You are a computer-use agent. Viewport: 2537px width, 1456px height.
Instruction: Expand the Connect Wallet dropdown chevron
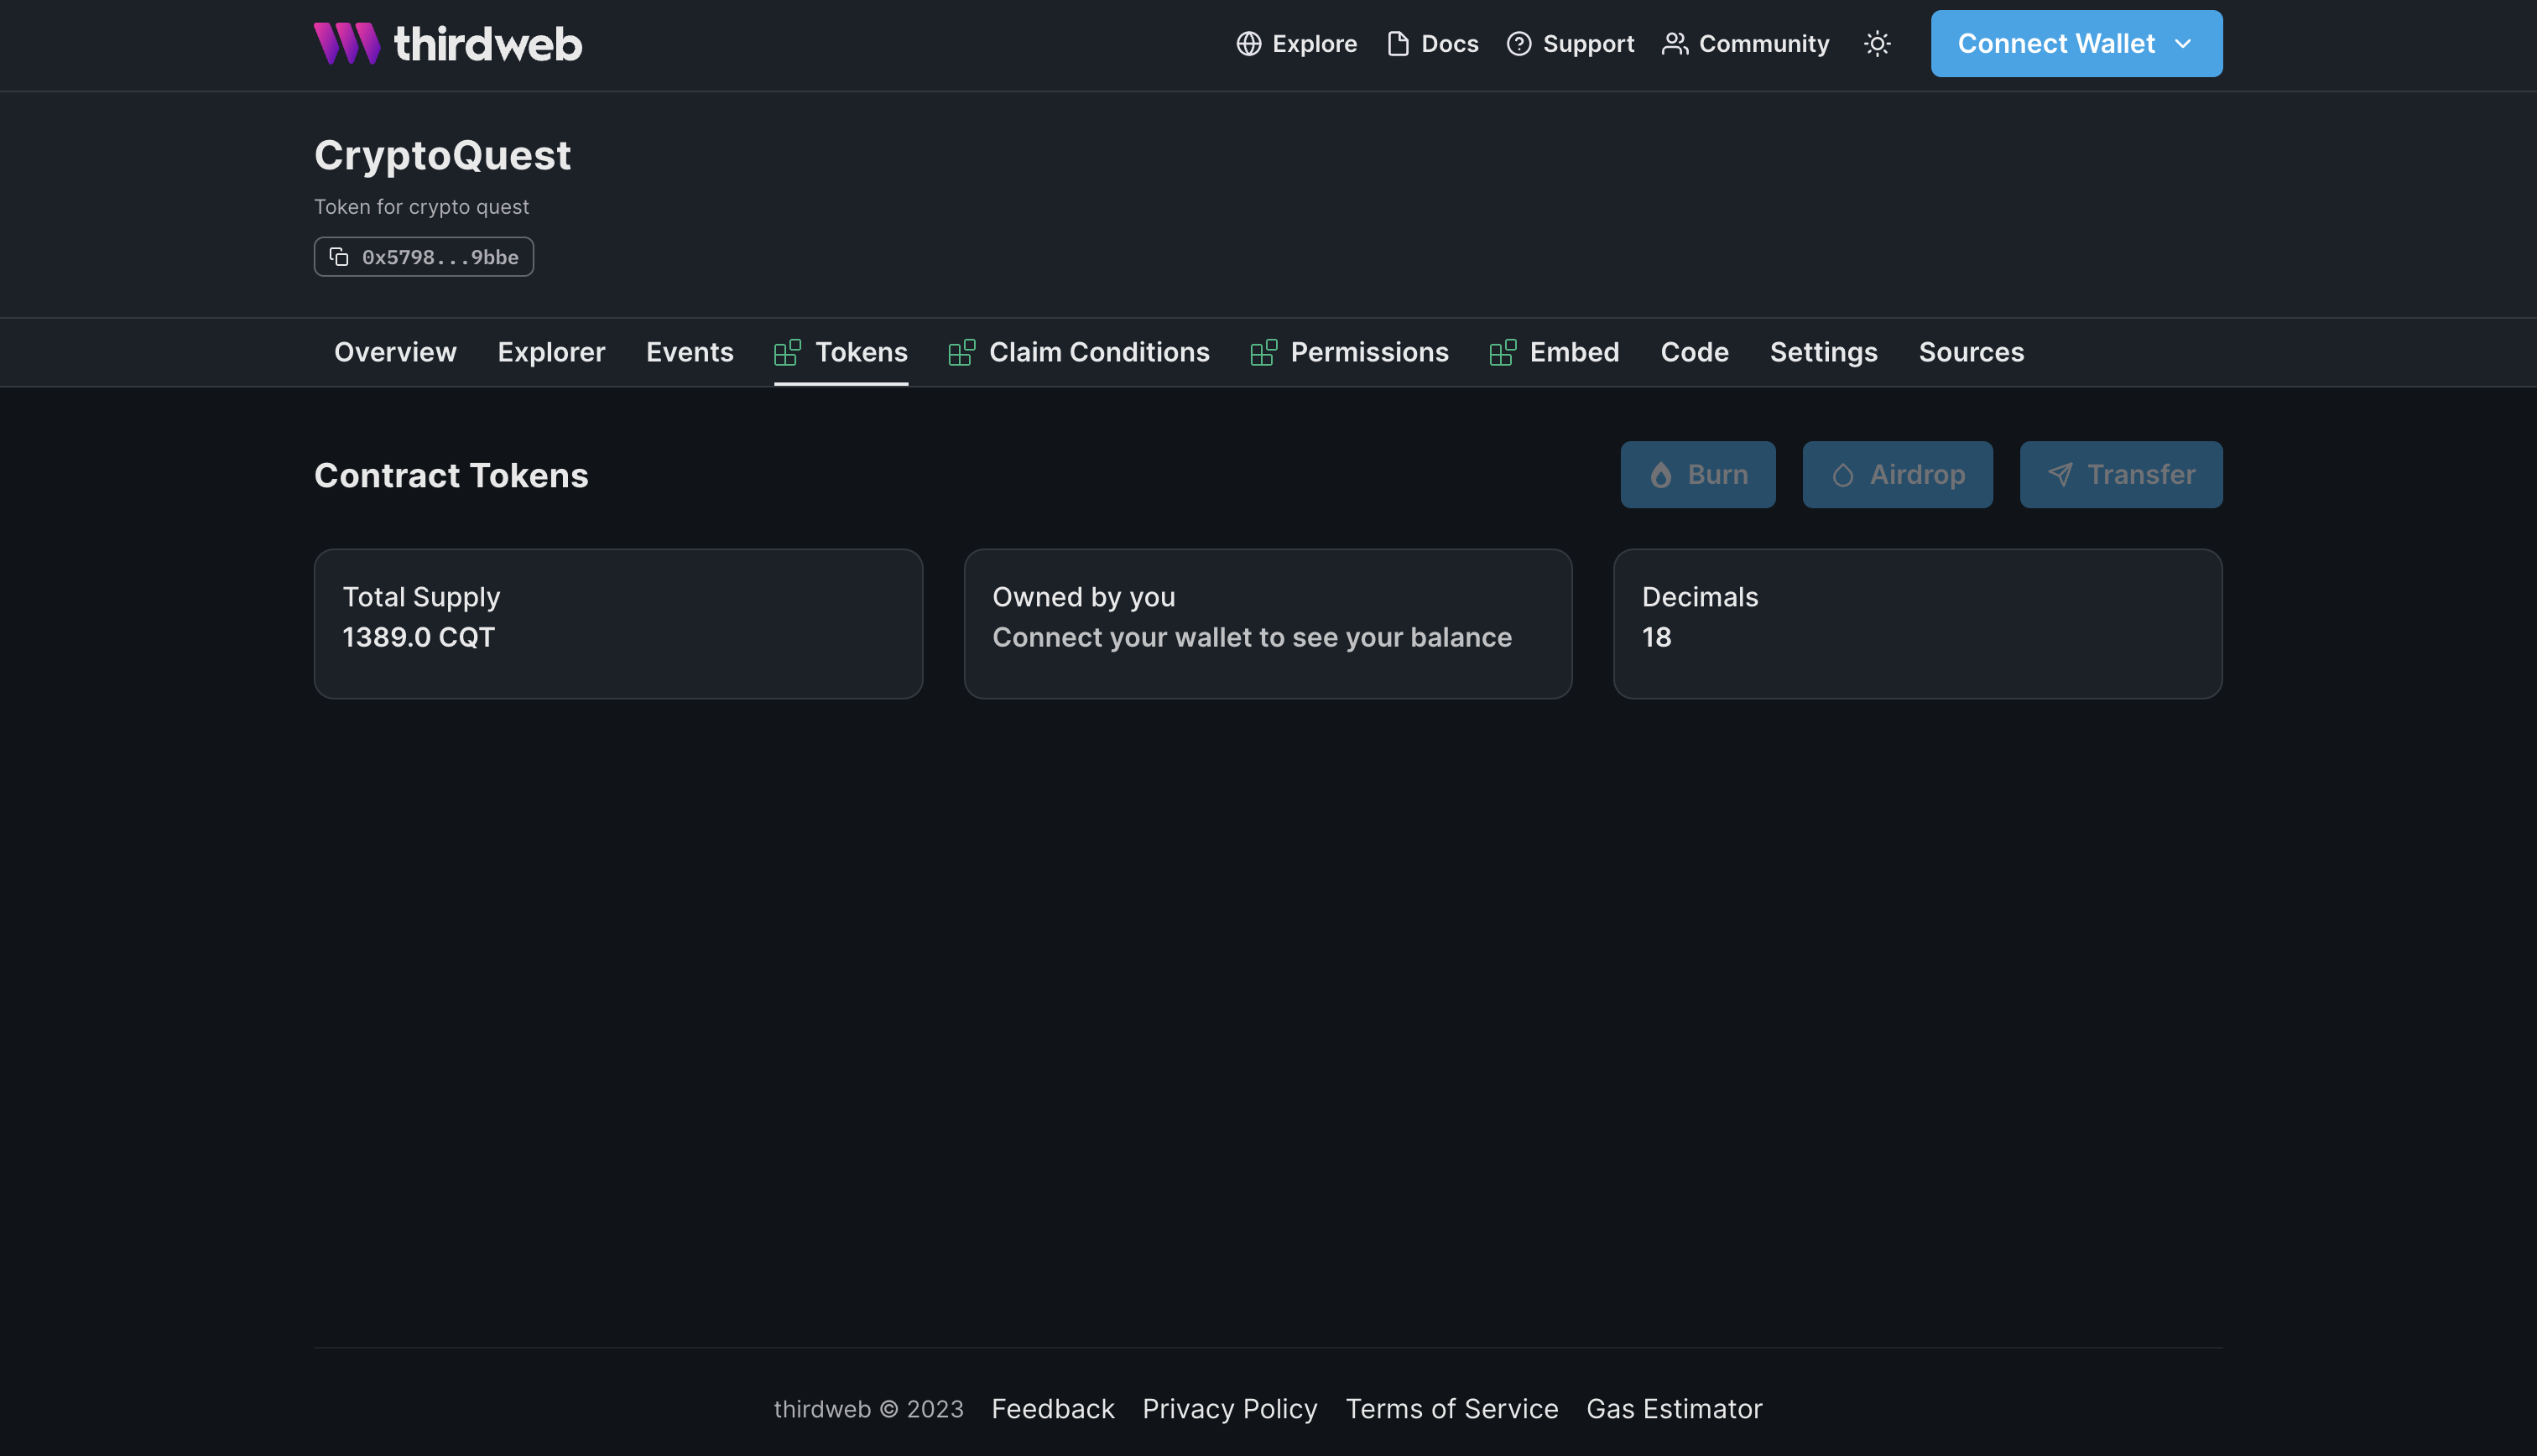tap(2183, 44)
